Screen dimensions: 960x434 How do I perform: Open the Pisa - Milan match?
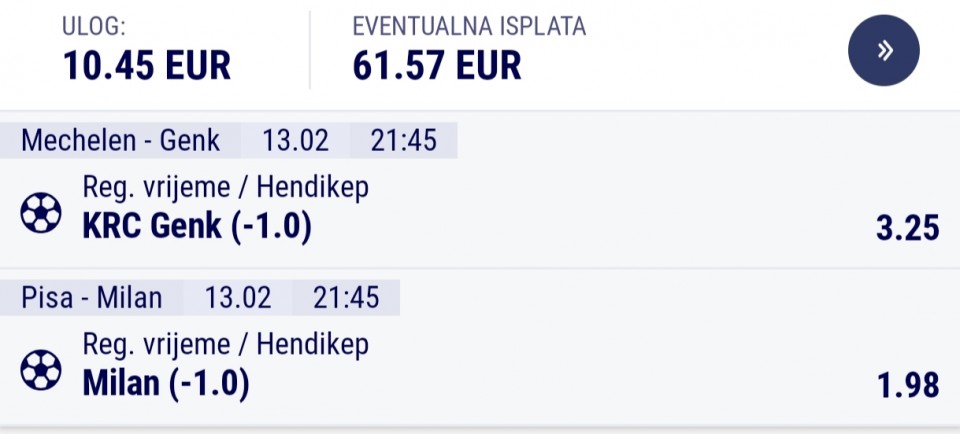coord(92,297)
